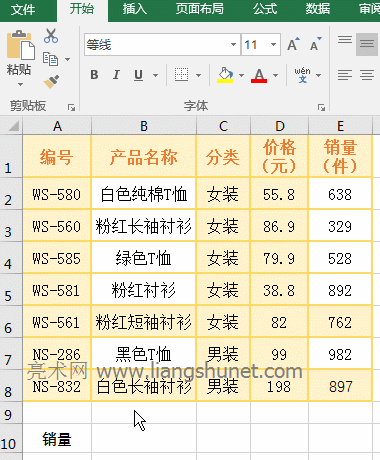Click the center align icon
Image resolution: width=380 pixels, height=460 pixels.
(x=367, y=75)
